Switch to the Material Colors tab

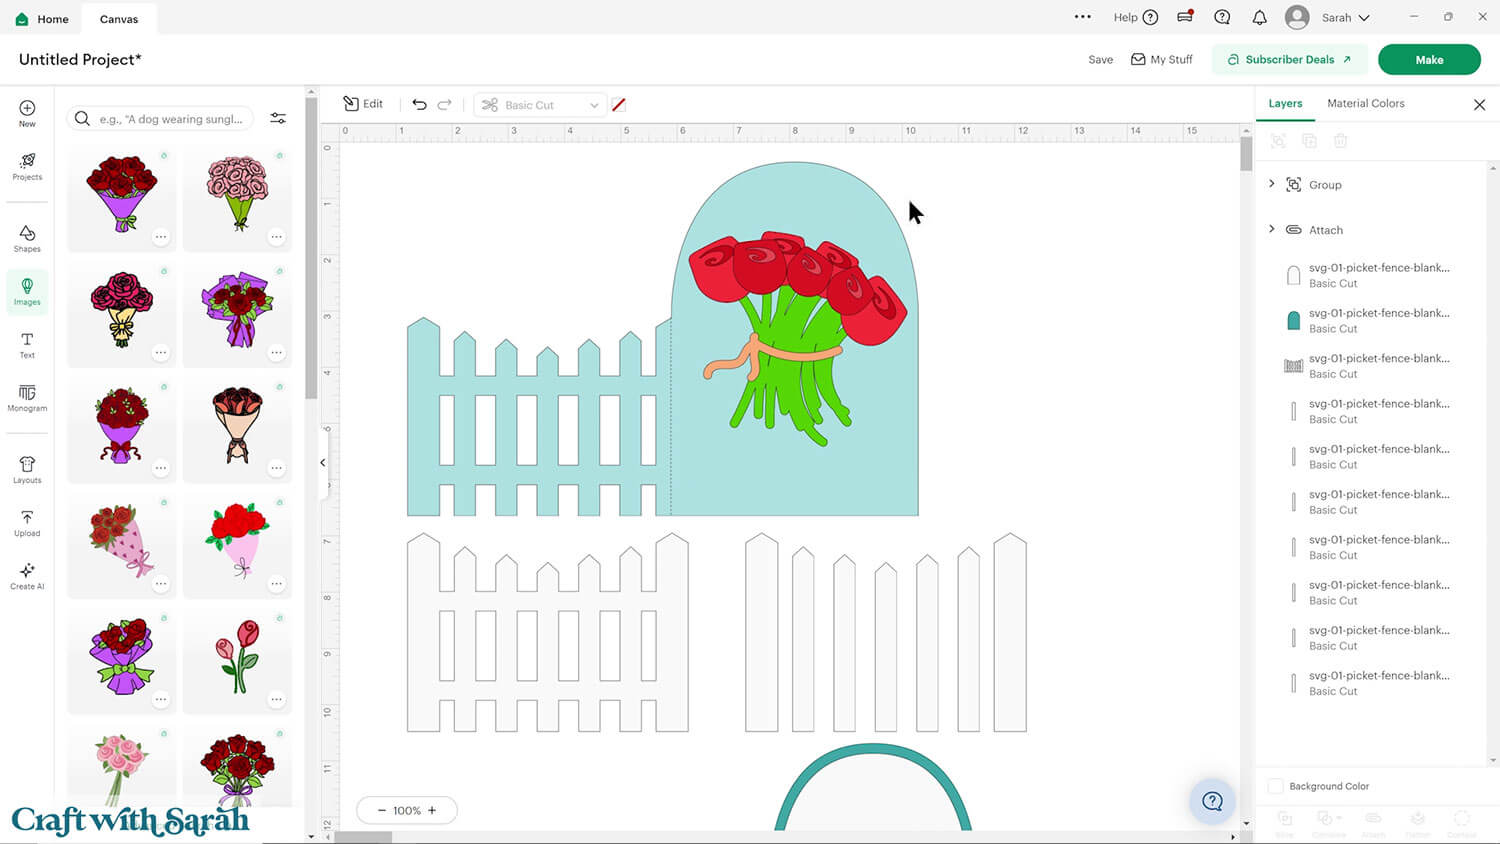pyautogui.click(x=1365, y=103)
